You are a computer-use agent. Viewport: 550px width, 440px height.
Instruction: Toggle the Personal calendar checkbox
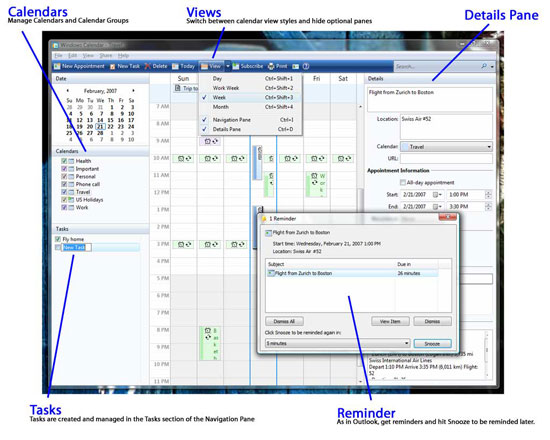64,176
